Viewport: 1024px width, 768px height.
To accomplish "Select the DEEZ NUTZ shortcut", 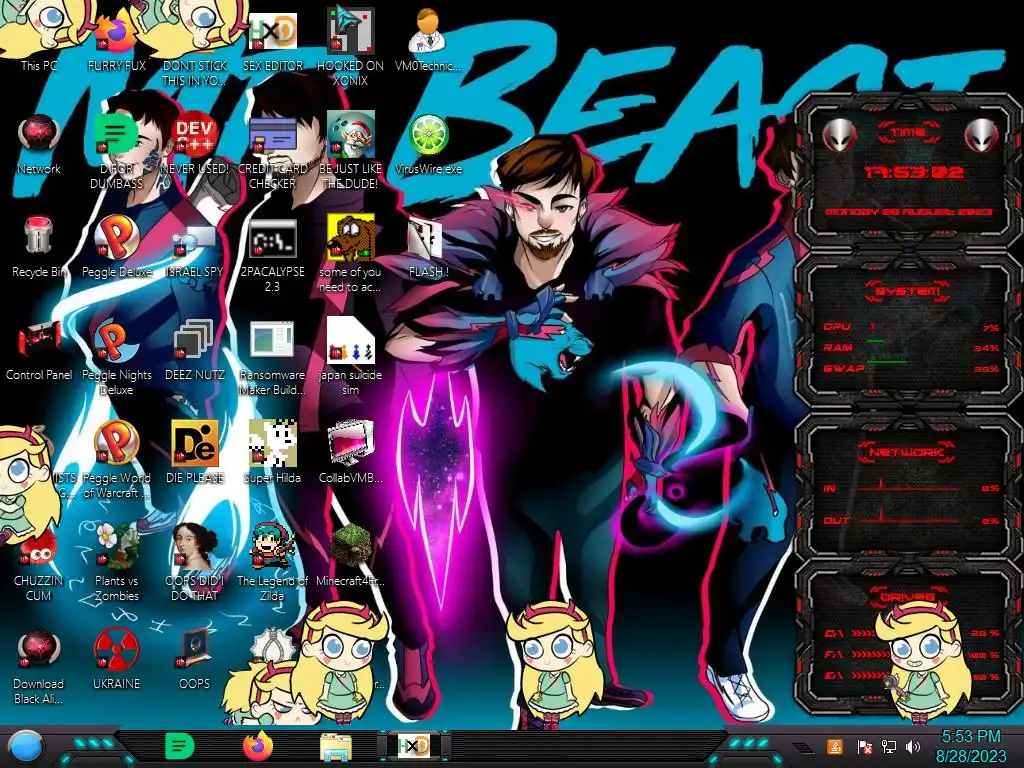I will coord(195,351).
